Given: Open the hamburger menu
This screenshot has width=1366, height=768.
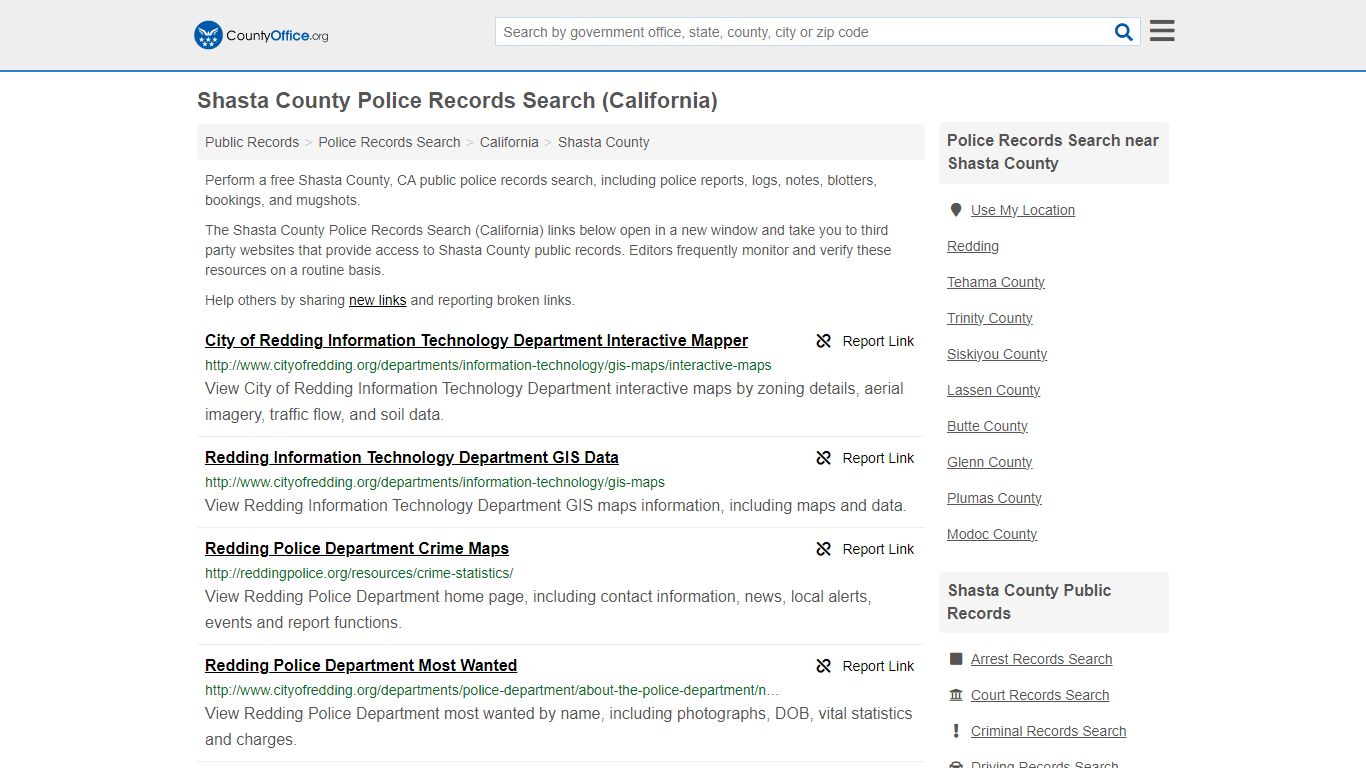Looking at the screenshot, I should 1162,31.
